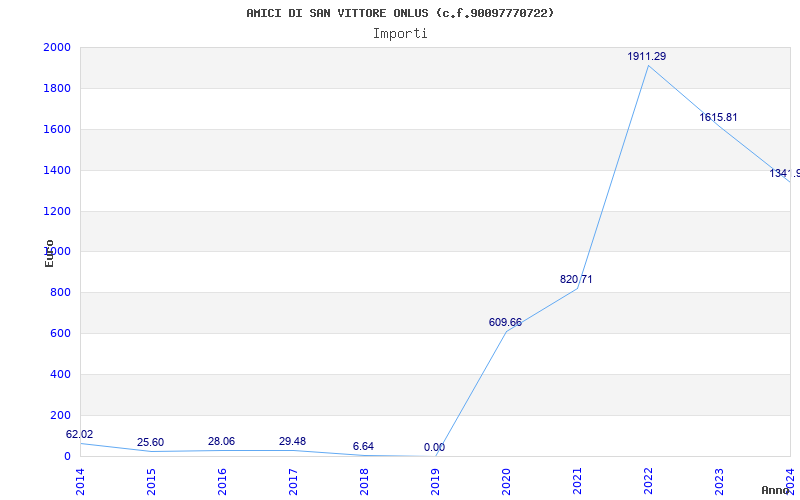
Task: Click the x-axis year 2023
Action: coord(719,482)
